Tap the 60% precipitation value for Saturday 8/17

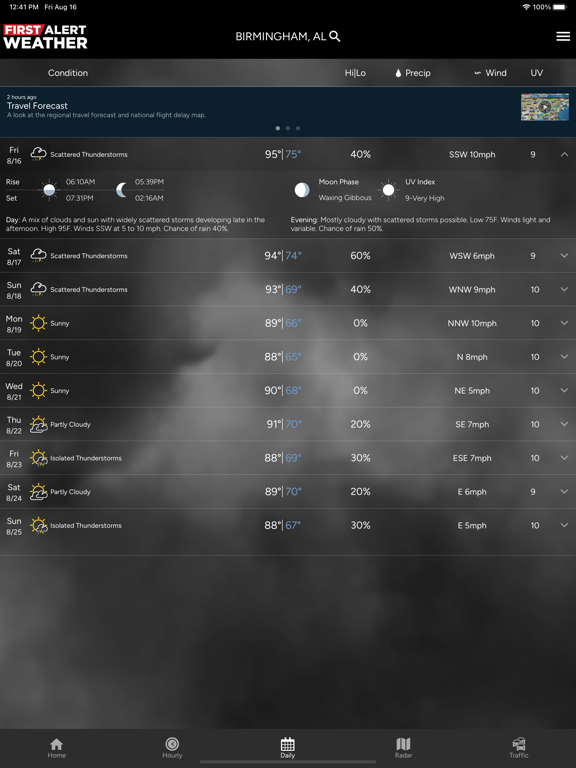point(360,256)
